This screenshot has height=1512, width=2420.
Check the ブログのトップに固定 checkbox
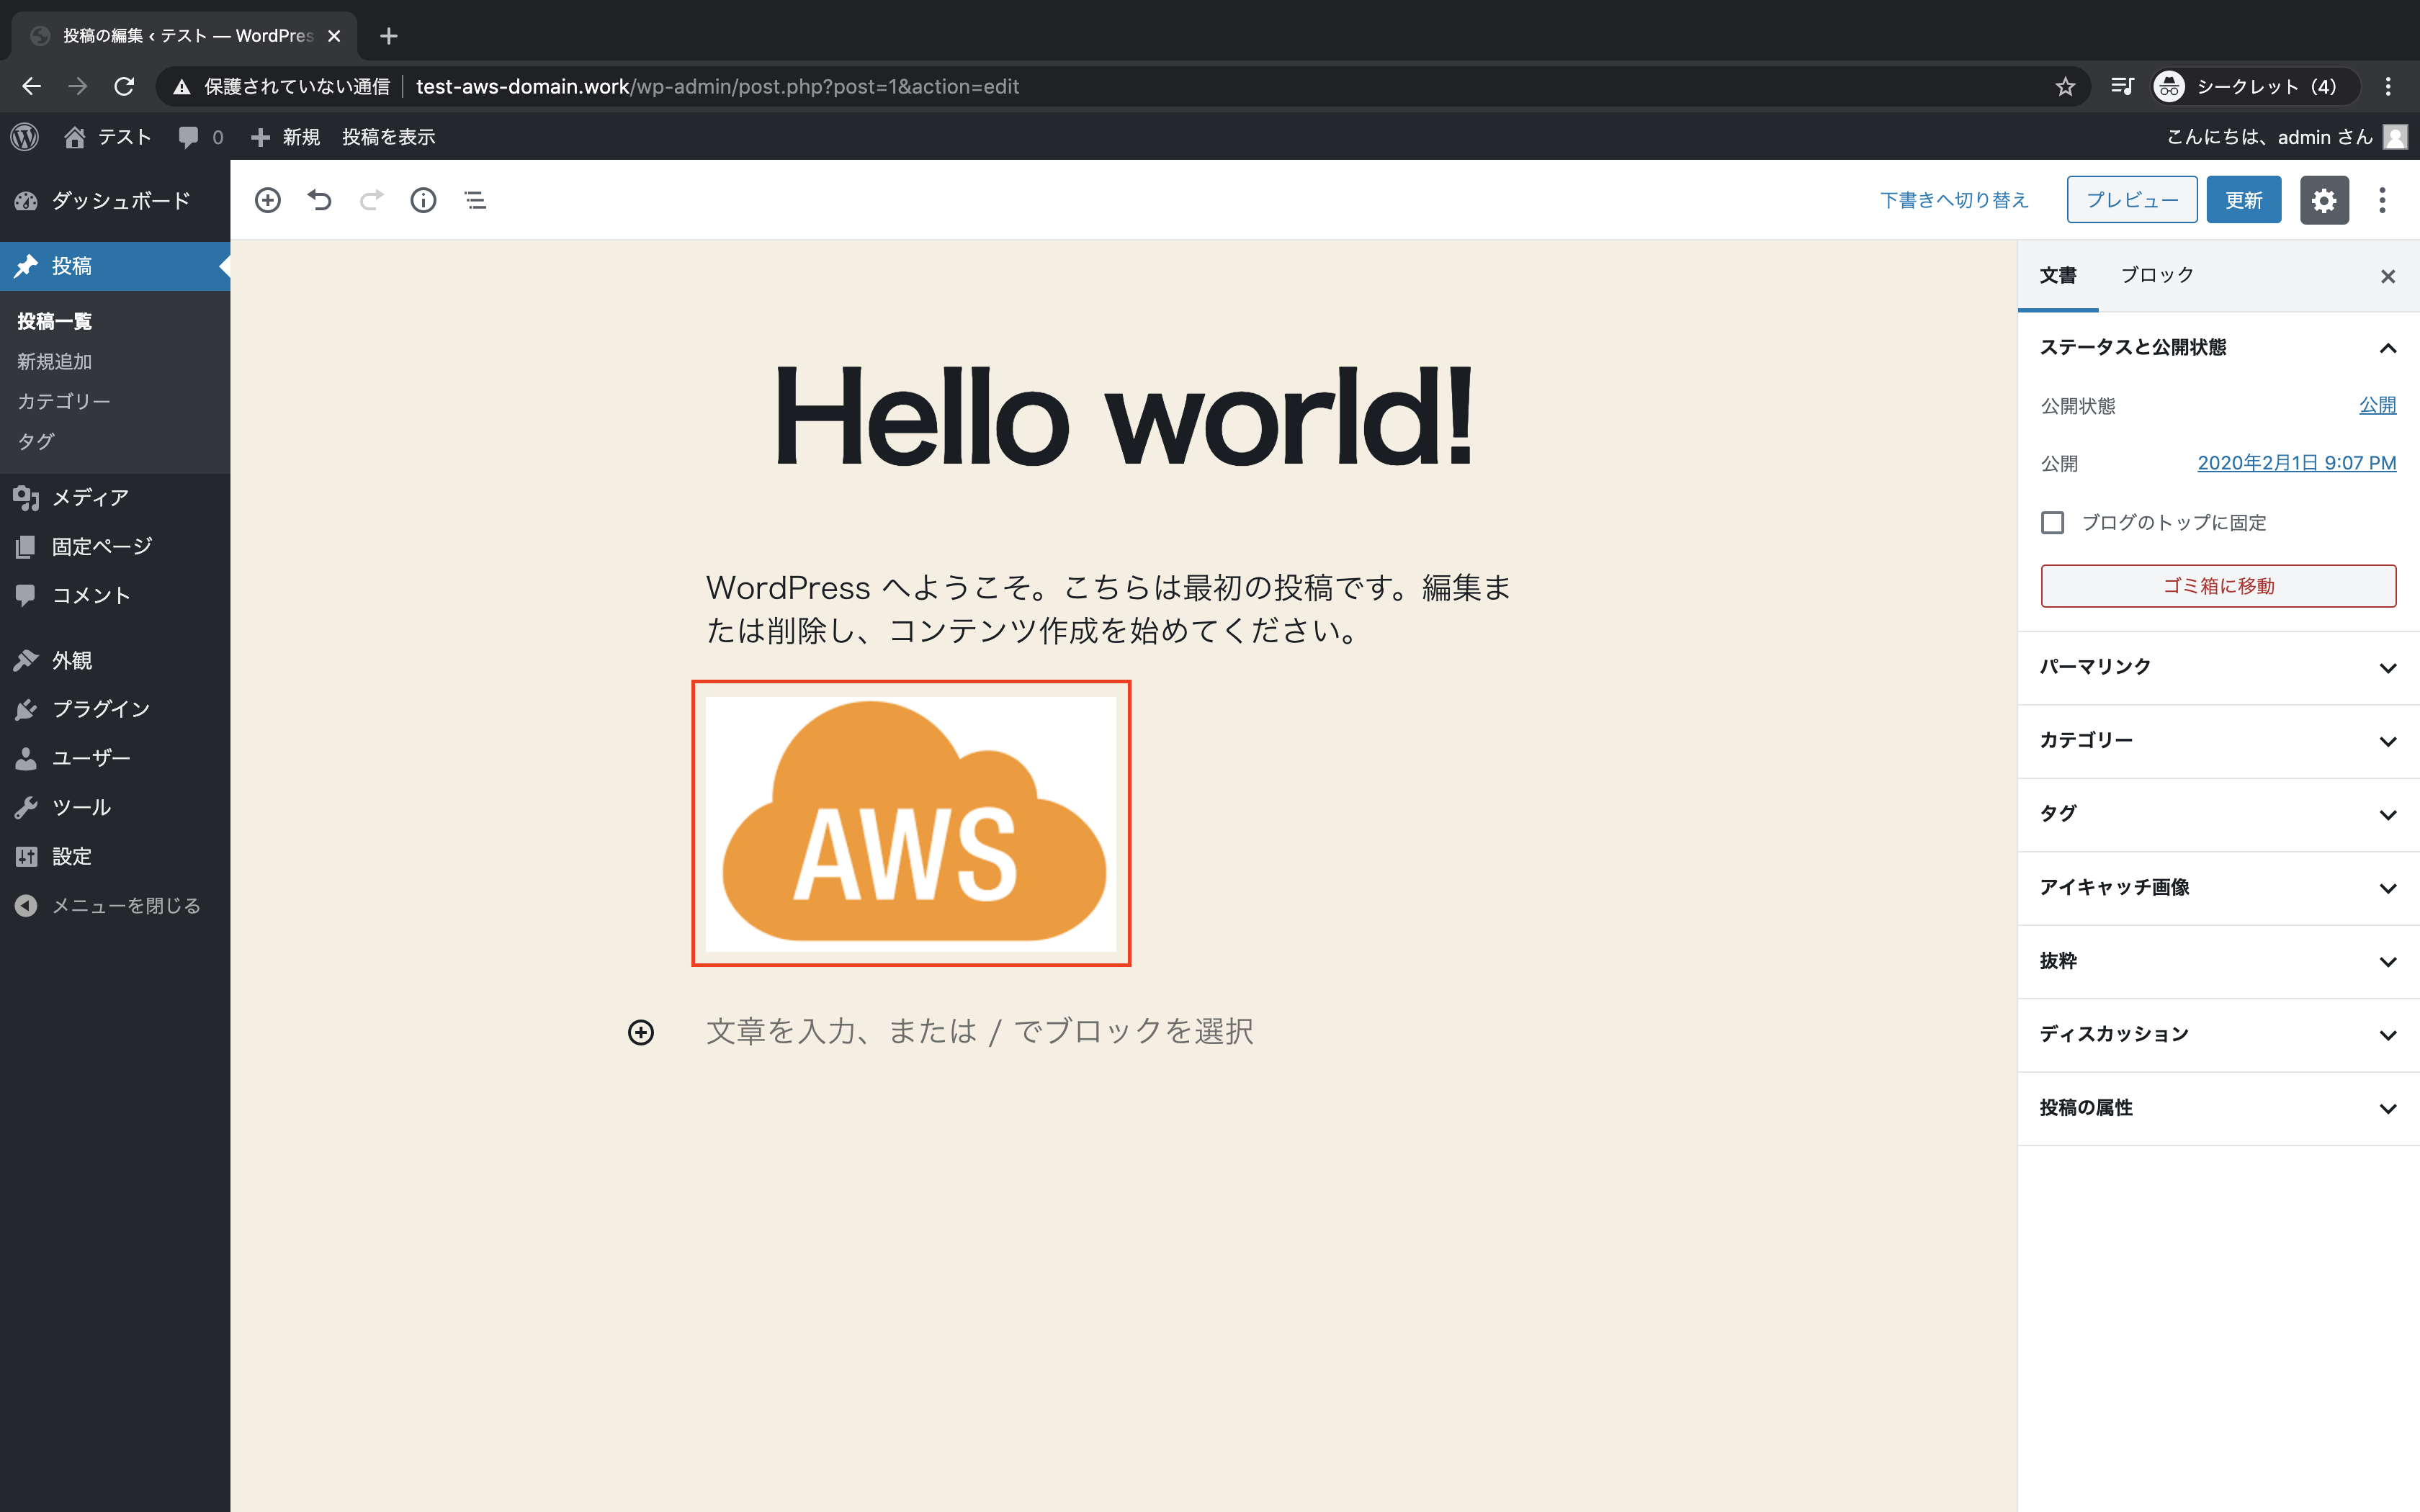[2052, 523]
